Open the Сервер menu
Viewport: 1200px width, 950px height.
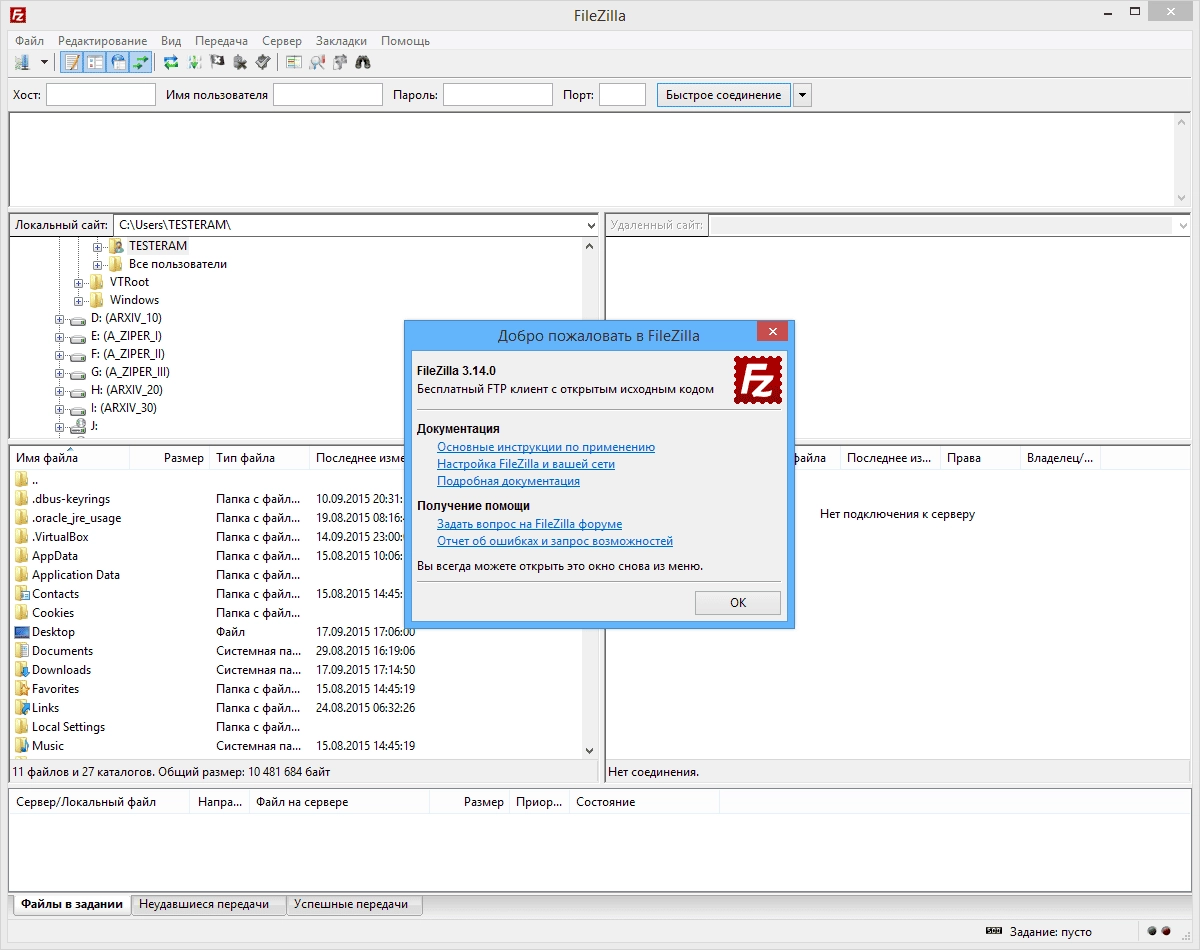point(282,41)
